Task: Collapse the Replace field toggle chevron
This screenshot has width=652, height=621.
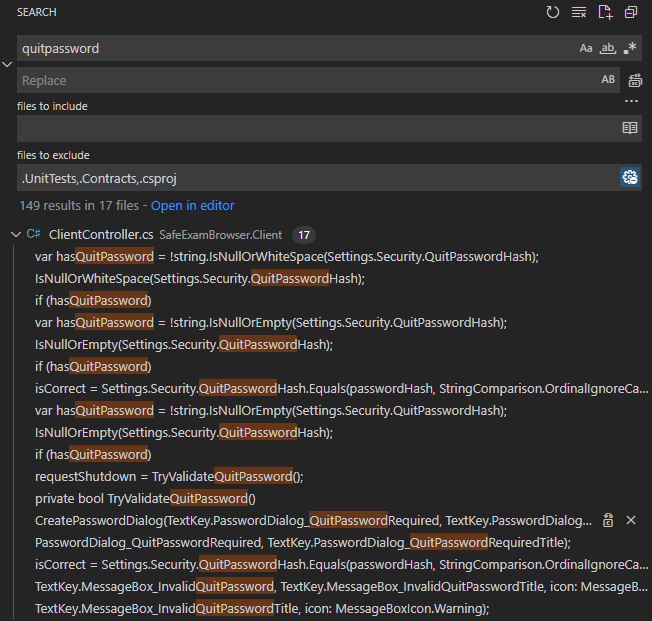Action: tap(7, 64)
